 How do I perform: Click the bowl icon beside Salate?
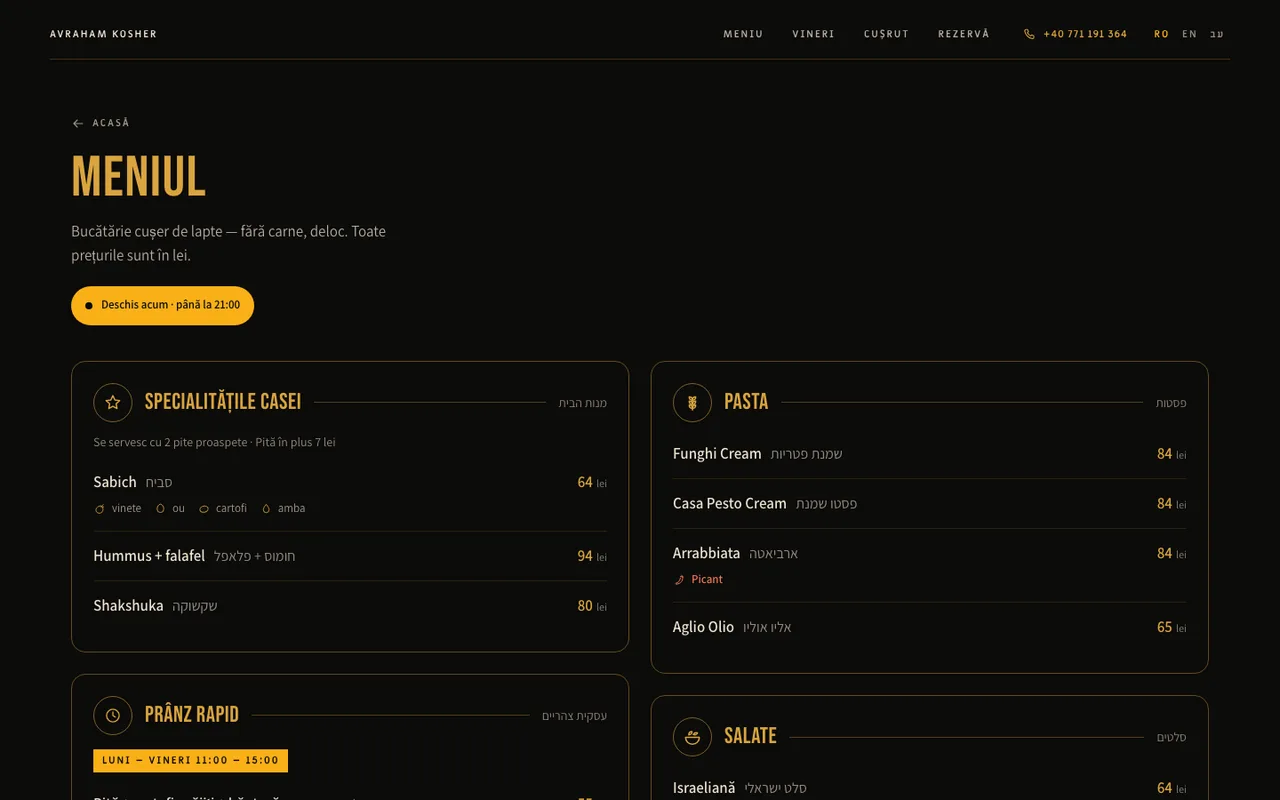[x=692, y=736]
